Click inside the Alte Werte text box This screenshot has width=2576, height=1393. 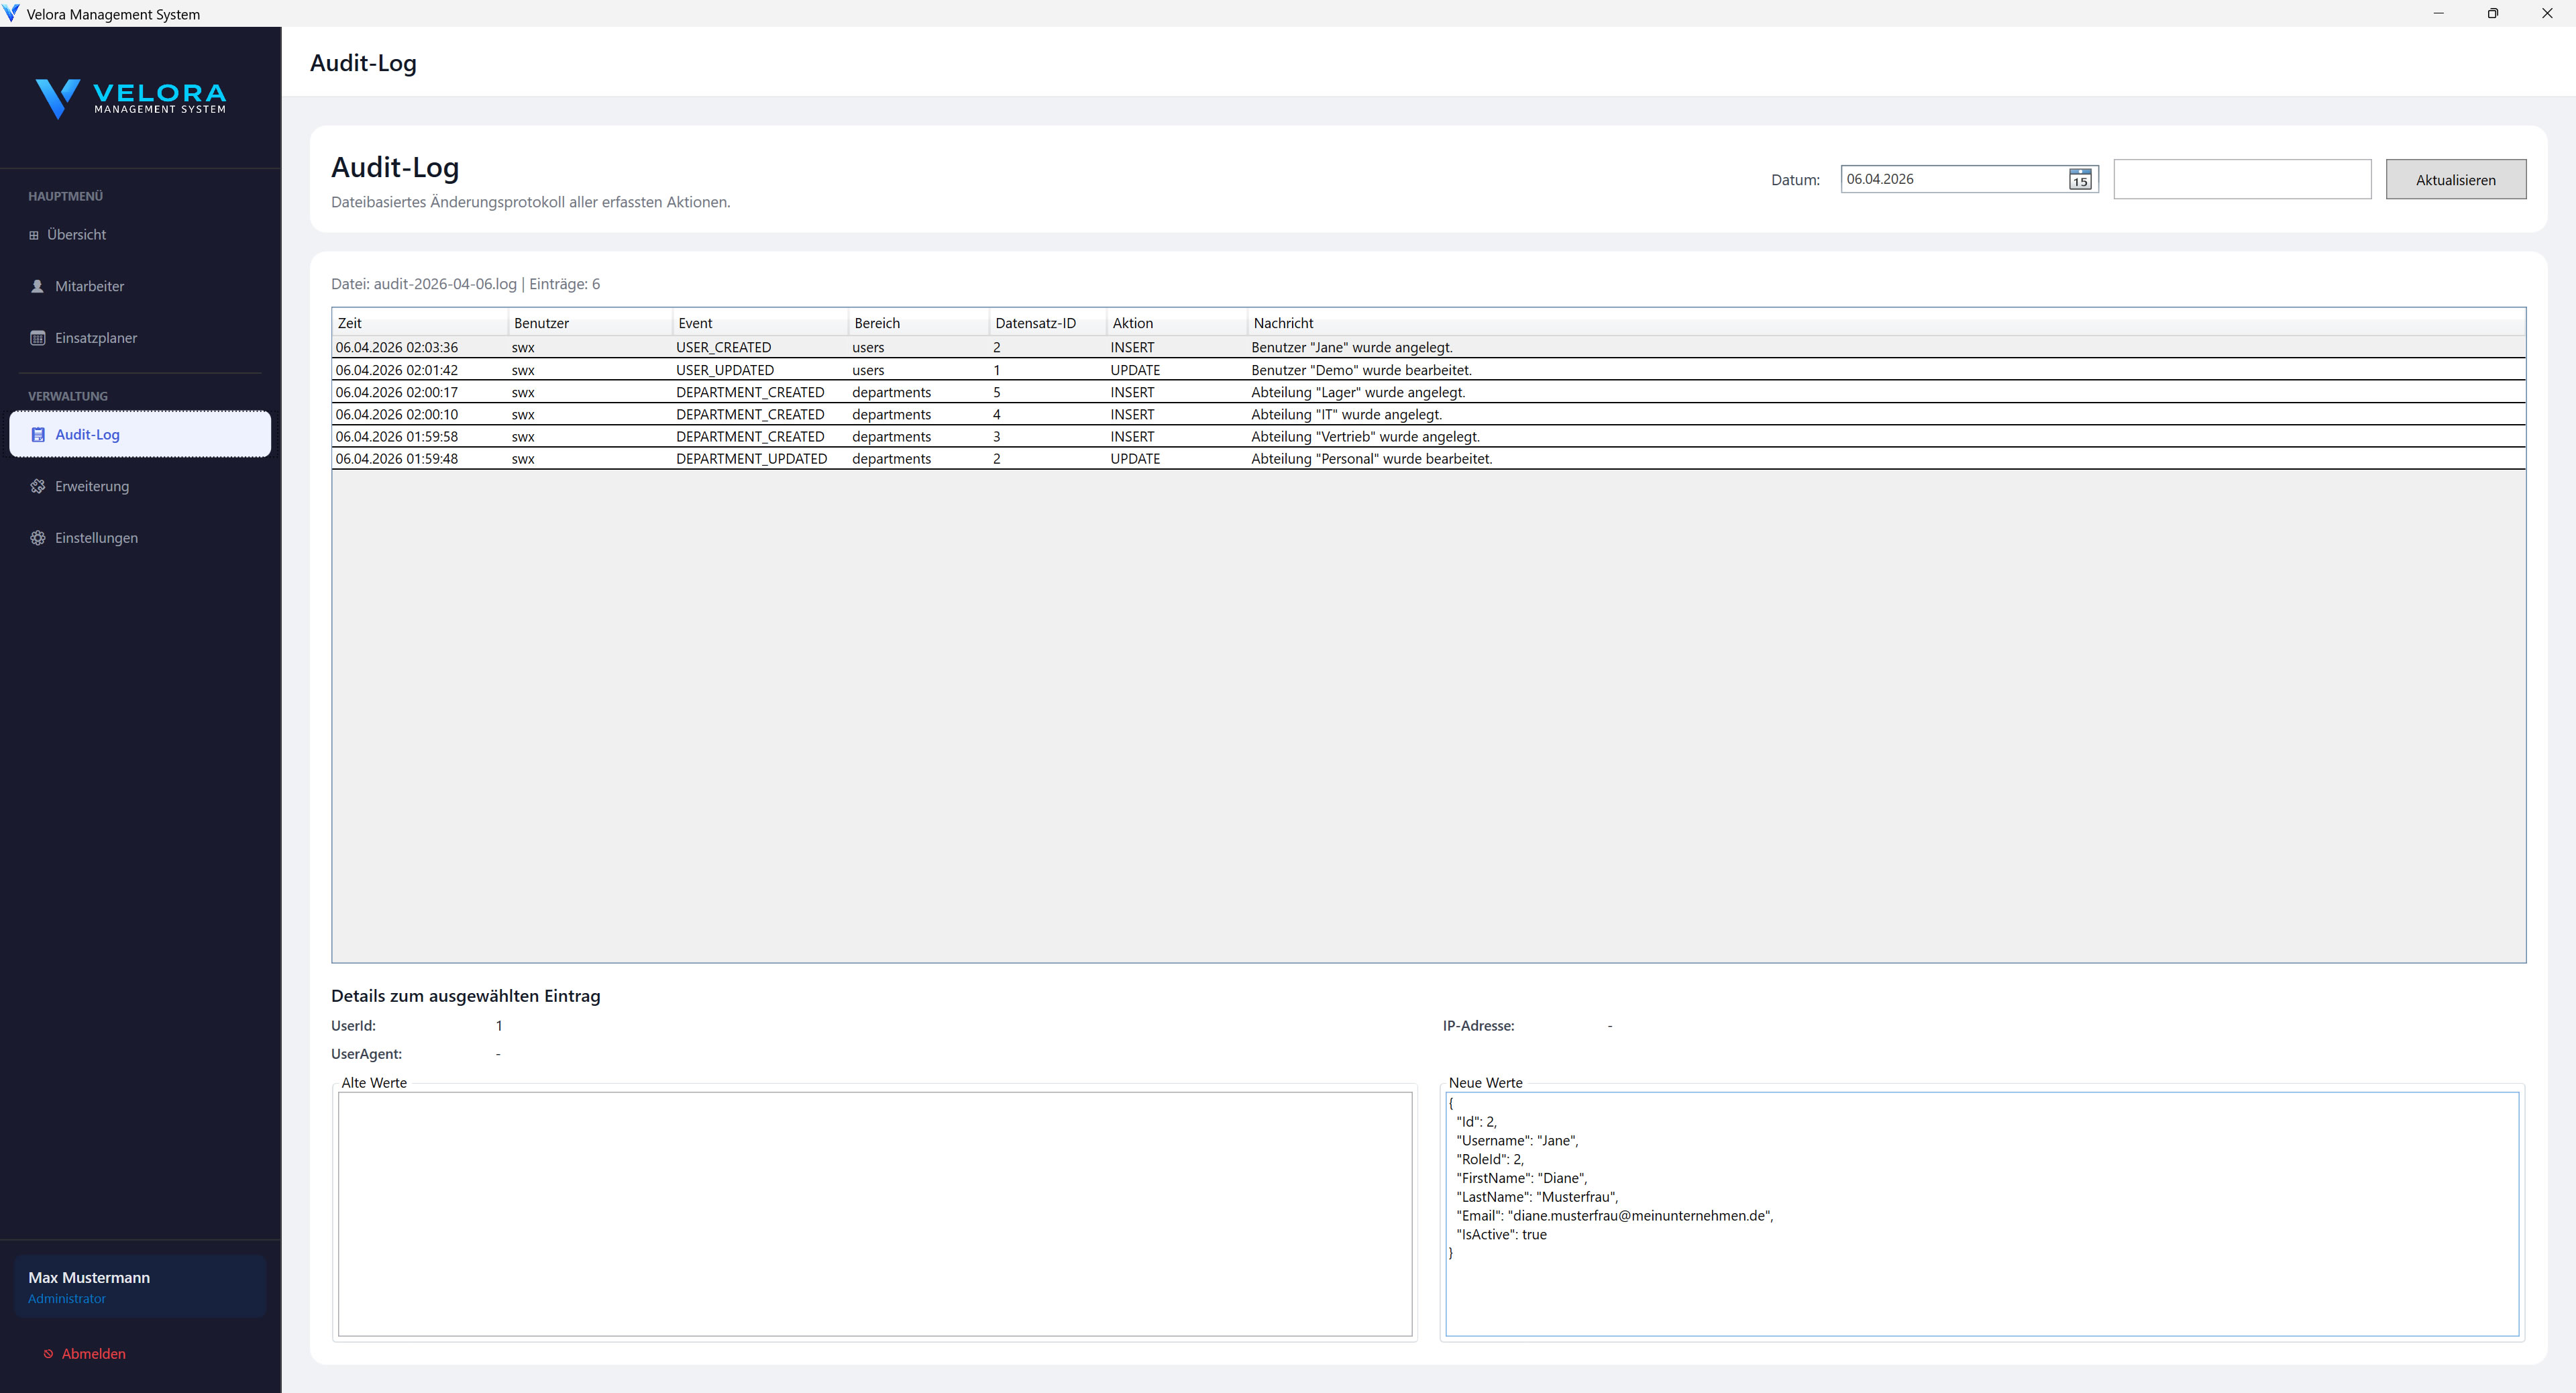(875, 1213)
